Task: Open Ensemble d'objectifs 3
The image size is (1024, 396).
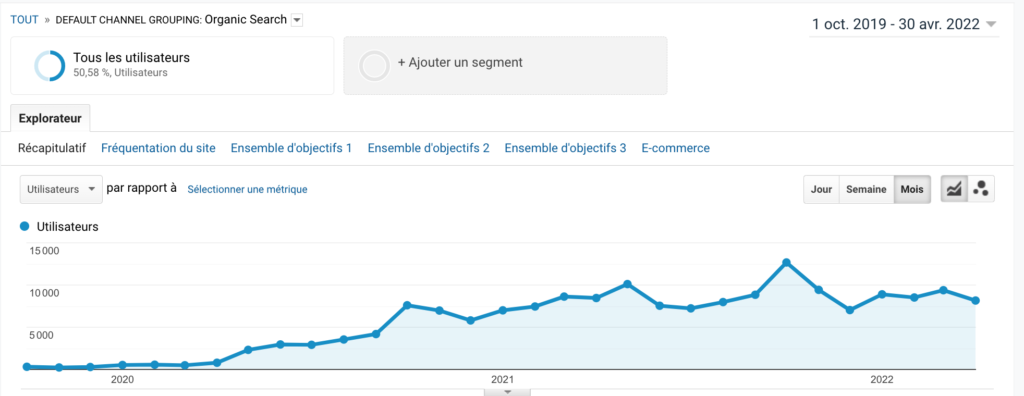Action: point(566,148)
